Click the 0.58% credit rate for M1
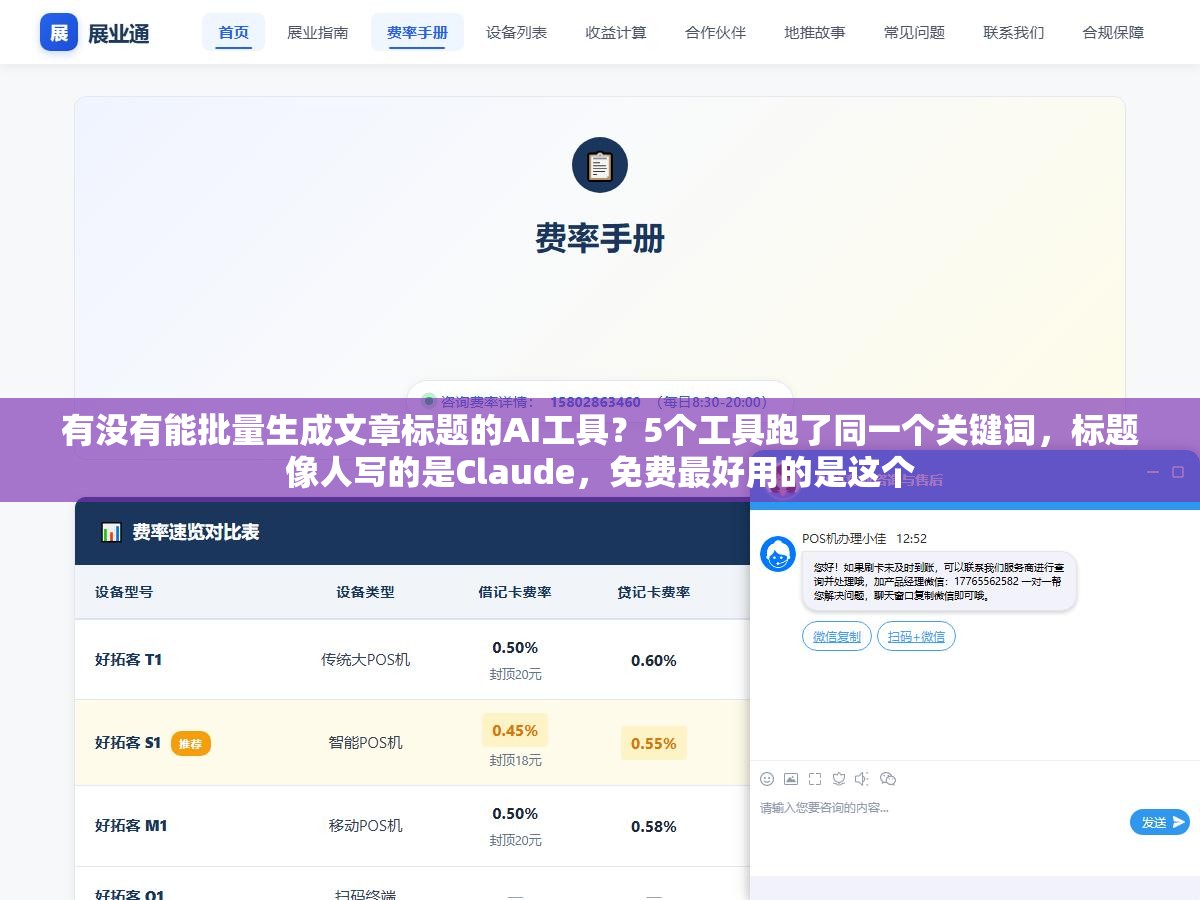 [x=654, y=826]
